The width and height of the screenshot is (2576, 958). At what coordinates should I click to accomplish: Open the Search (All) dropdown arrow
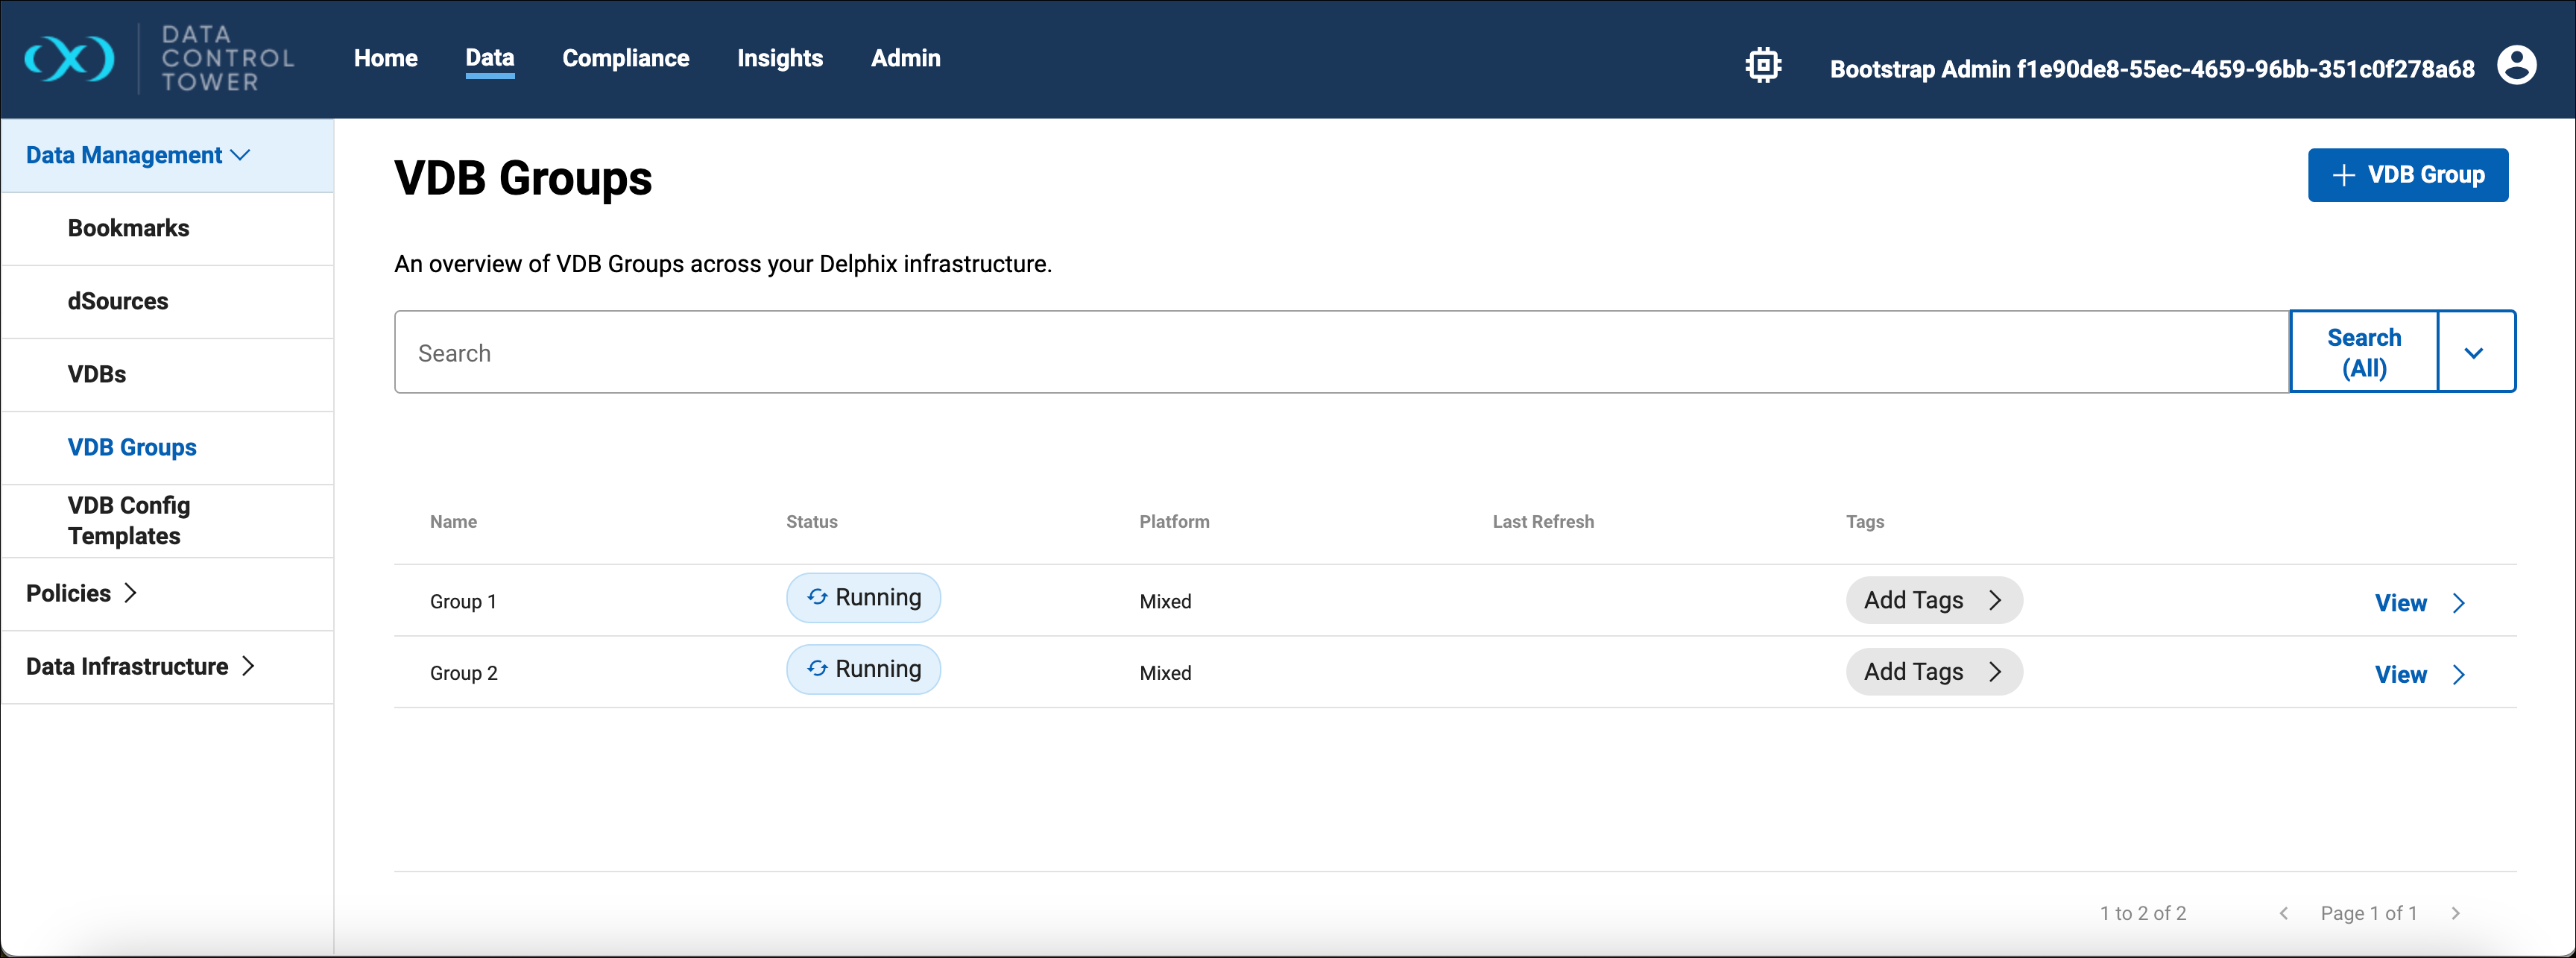2474,353
